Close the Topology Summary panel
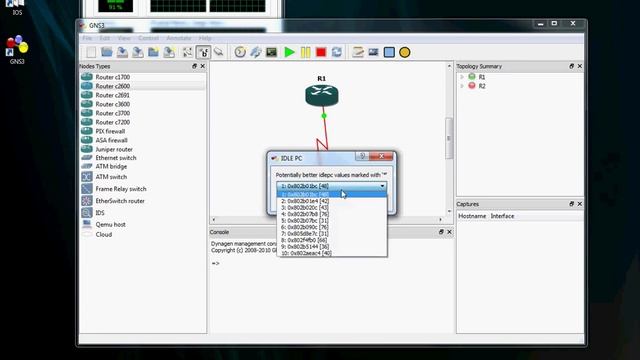The image size is (640, 360). pyautogui.click(x=580, y=66)
